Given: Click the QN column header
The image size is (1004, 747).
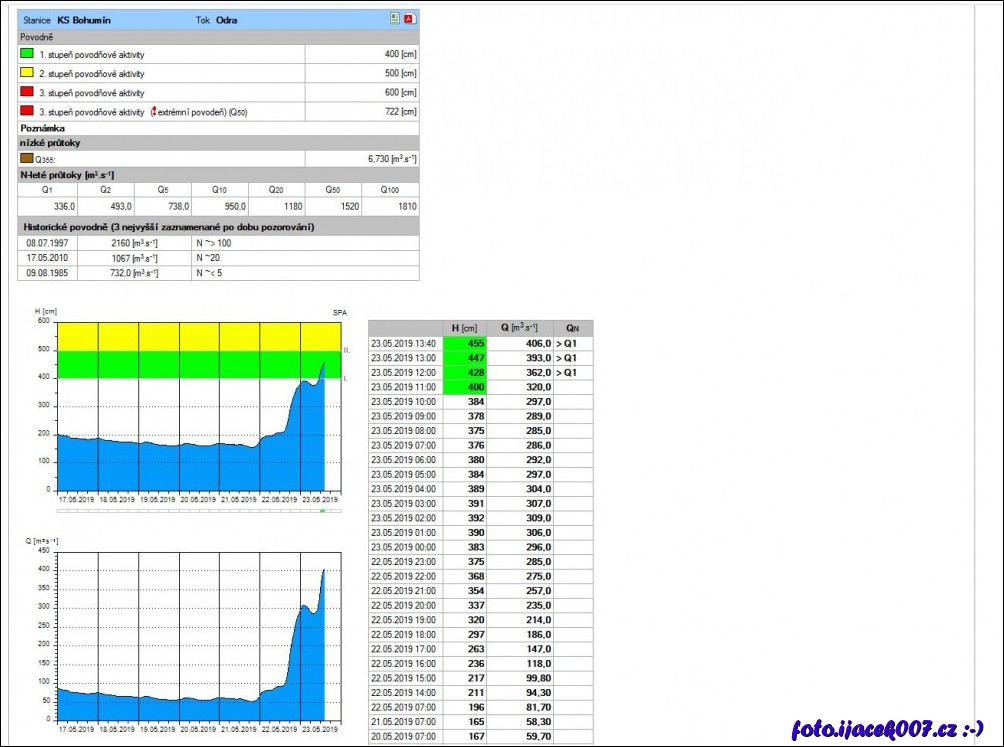Looking at the screenshot, I should pos(572,328).
